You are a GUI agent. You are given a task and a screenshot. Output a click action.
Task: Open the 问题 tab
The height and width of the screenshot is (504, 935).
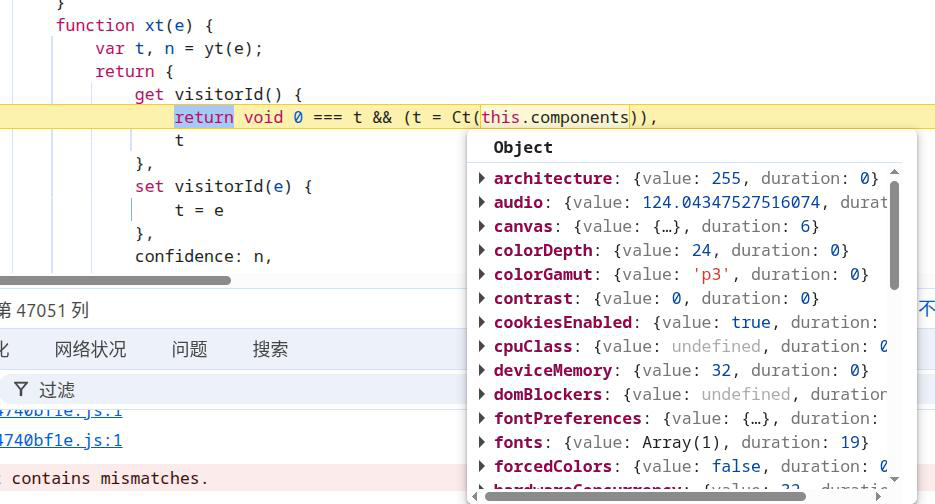[189, 349]
